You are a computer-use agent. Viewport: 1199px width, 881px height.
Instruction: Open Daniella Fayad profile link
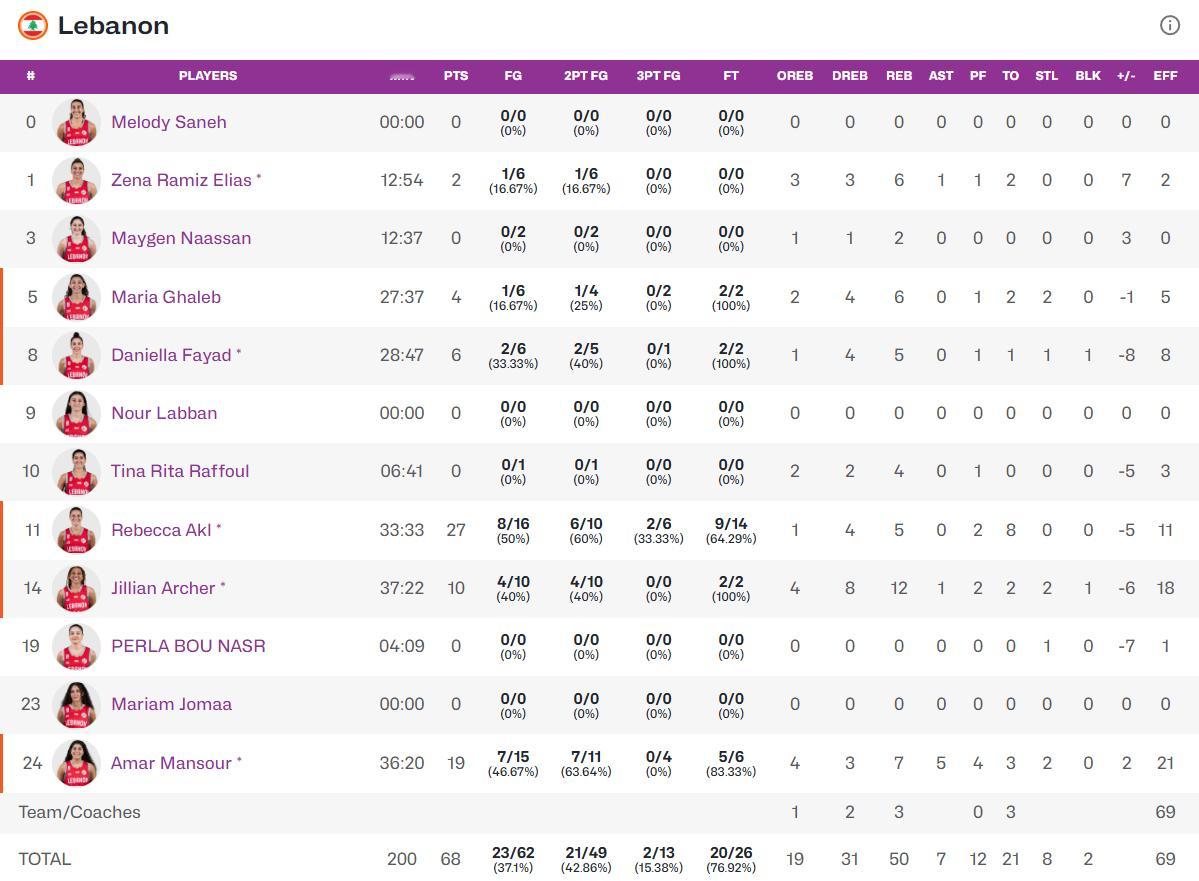coord(171,355)
